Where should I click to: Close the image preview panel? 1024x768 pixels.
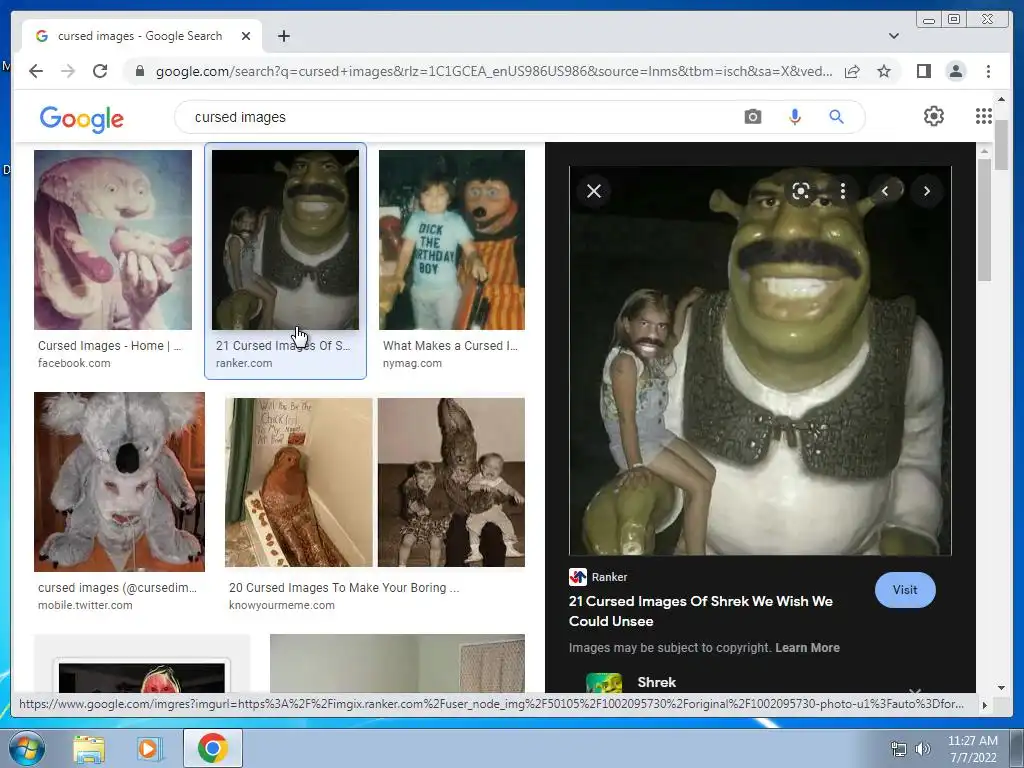[594, 191]
